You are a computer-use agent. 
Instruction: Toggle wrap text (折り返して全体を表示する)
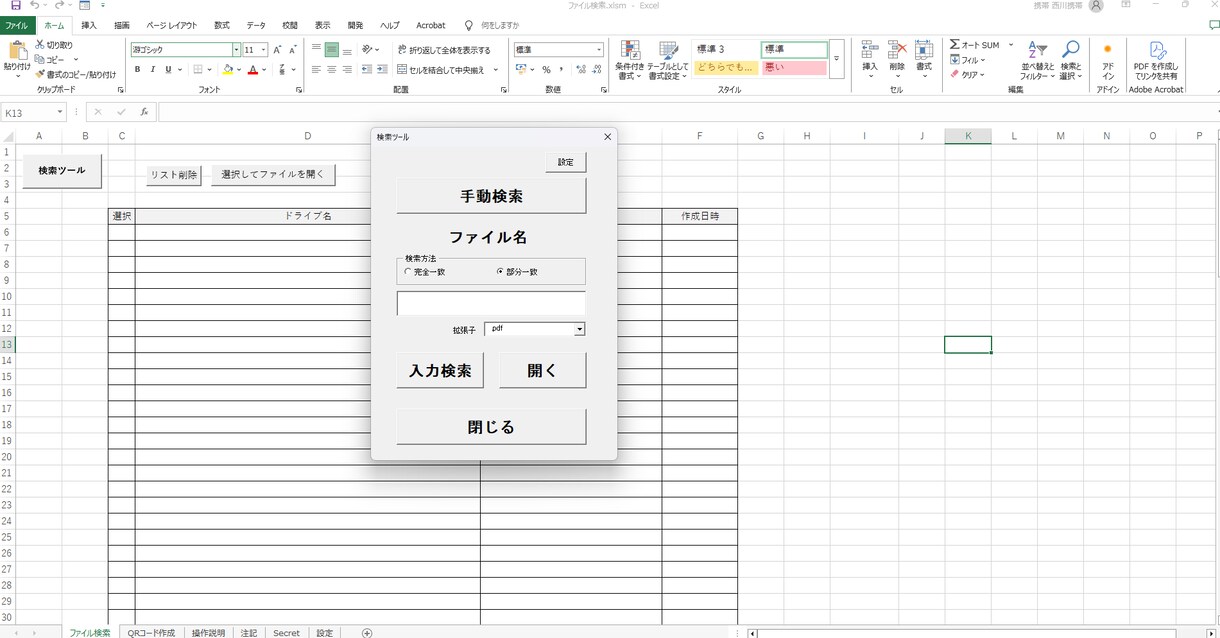(x=444, y=50)
